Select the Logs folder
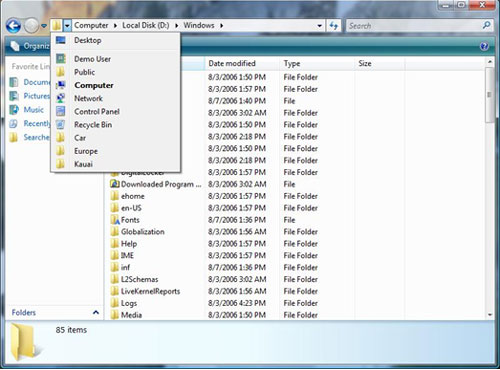This screenshot has width=500, height=370. pos(124,303)
